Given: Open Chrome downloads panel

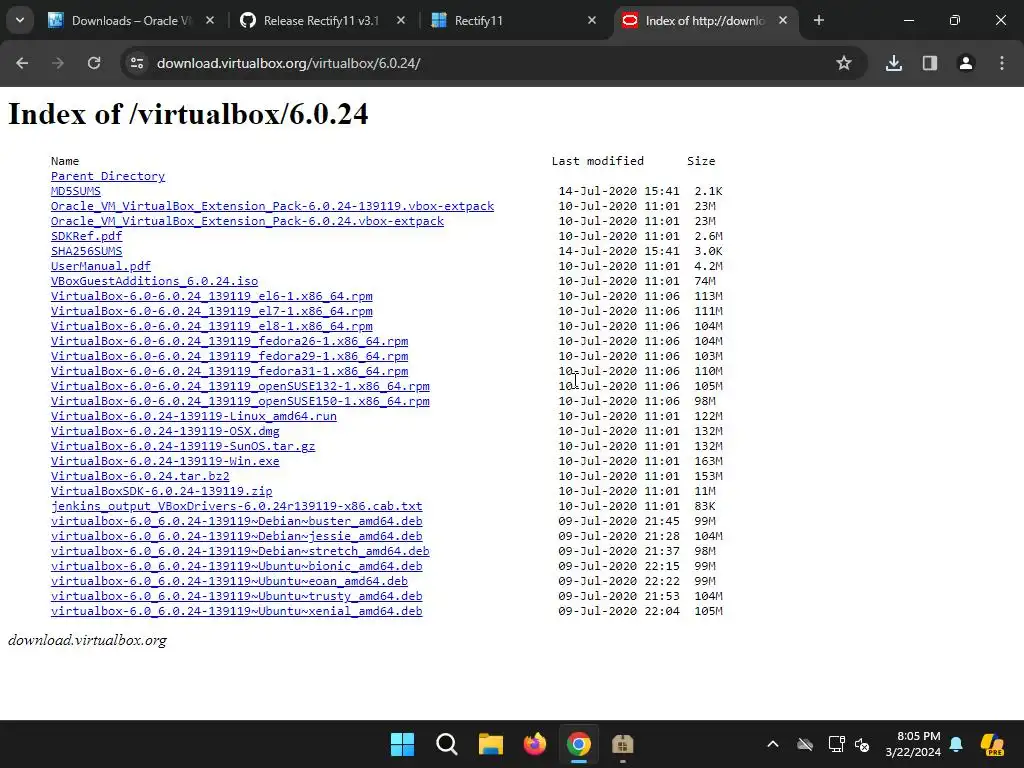Looking at the screenshot, I should (894, 63).
